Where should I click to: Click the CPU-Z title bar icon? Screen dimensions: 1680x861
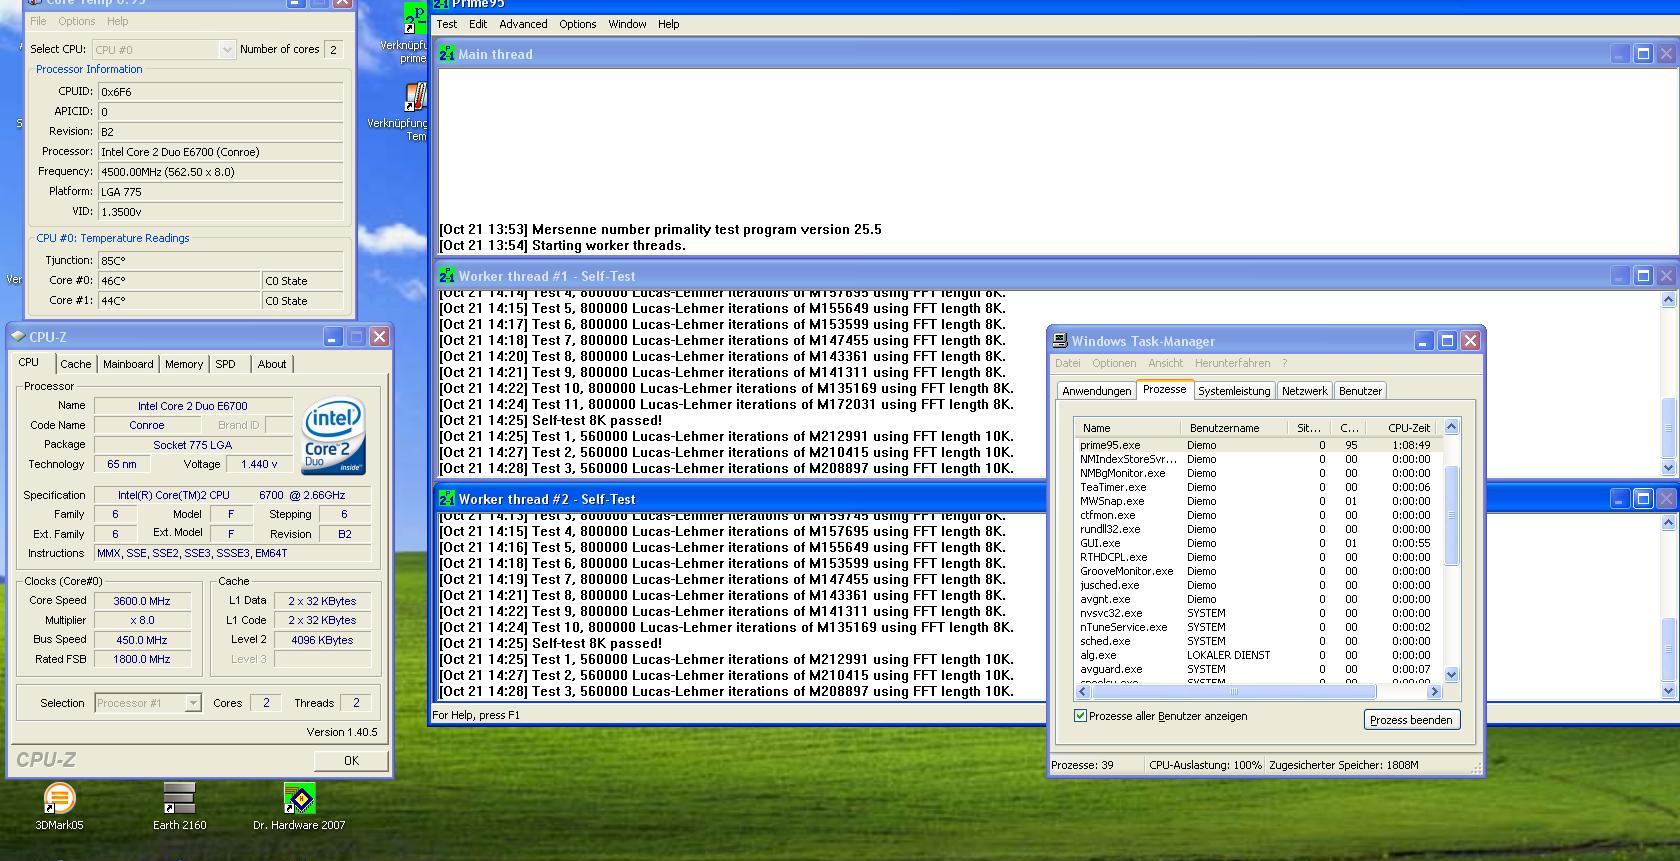[18, 337]
